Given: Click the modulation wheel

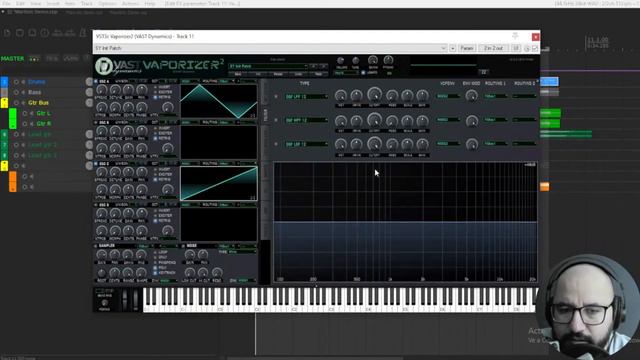Looking at the screenshot, I should click(x=136, y=300).
